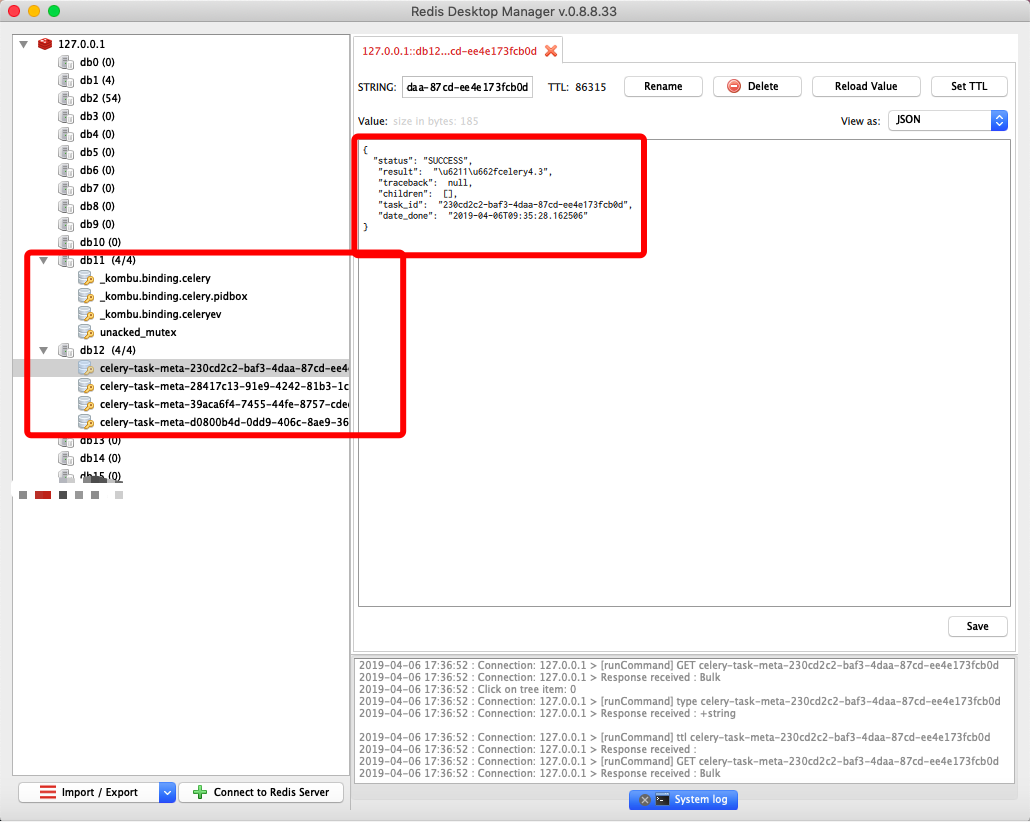Click log line 'Click on tree item: 0'
This screenshot has width=1030, height=822.
[467, 689]
